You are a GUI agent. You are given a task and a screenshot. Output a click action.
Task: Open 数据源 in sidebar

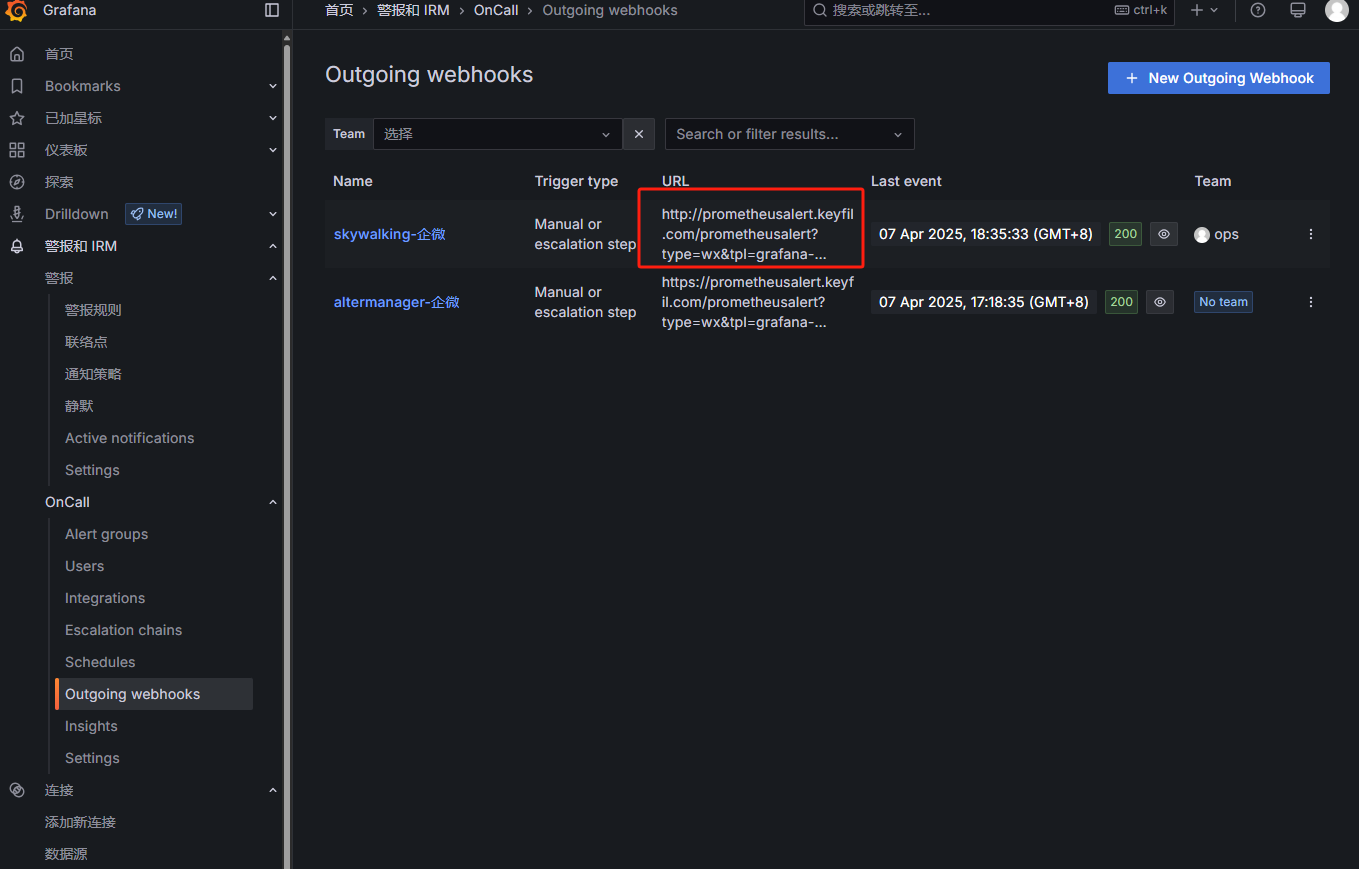66,854
